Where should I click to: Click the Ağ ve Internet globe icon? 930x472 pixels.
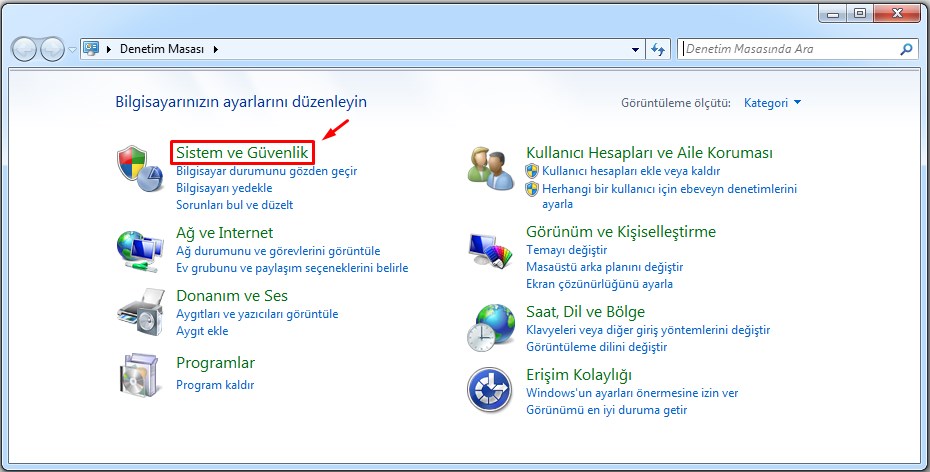(x=139, y=250)
